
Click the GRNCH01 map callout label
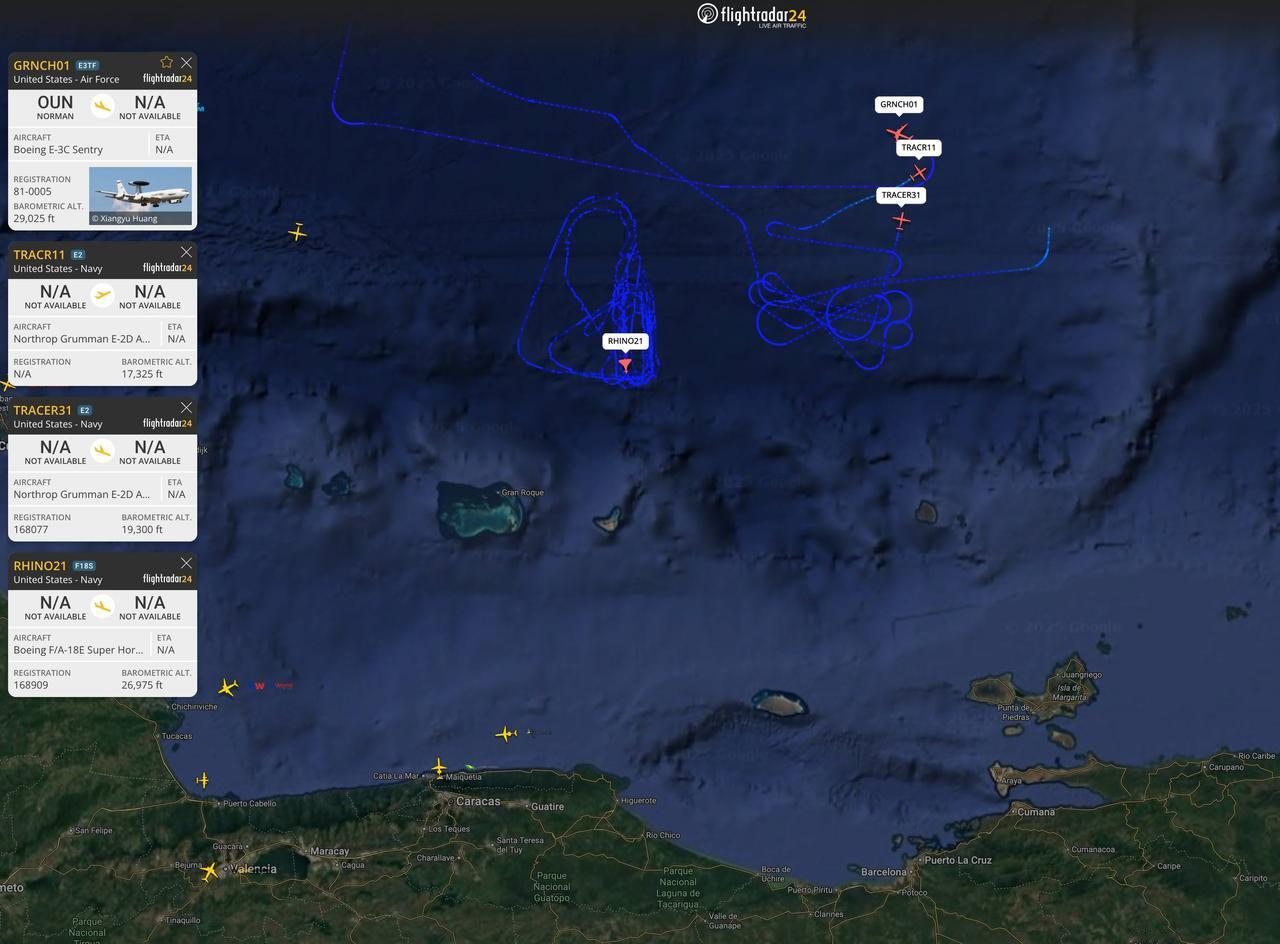tap(898, 104)
